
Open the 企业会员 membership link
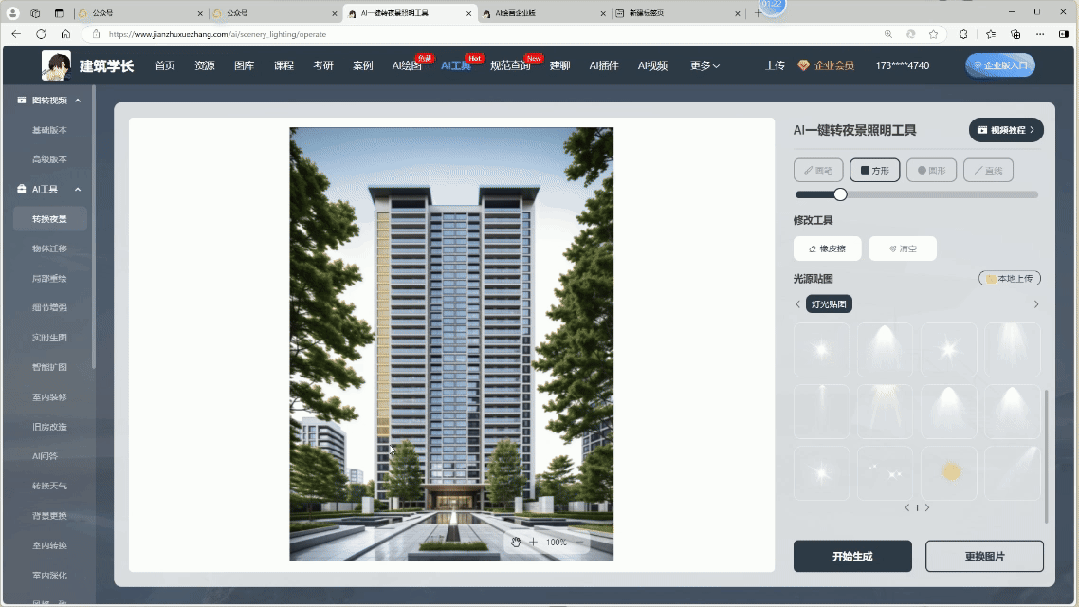[x=826, y=65]
